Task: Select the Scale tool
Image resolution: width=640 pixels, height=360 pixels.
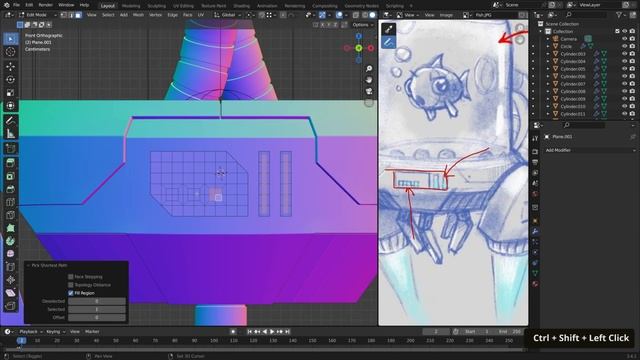Action: coord(11,92)
